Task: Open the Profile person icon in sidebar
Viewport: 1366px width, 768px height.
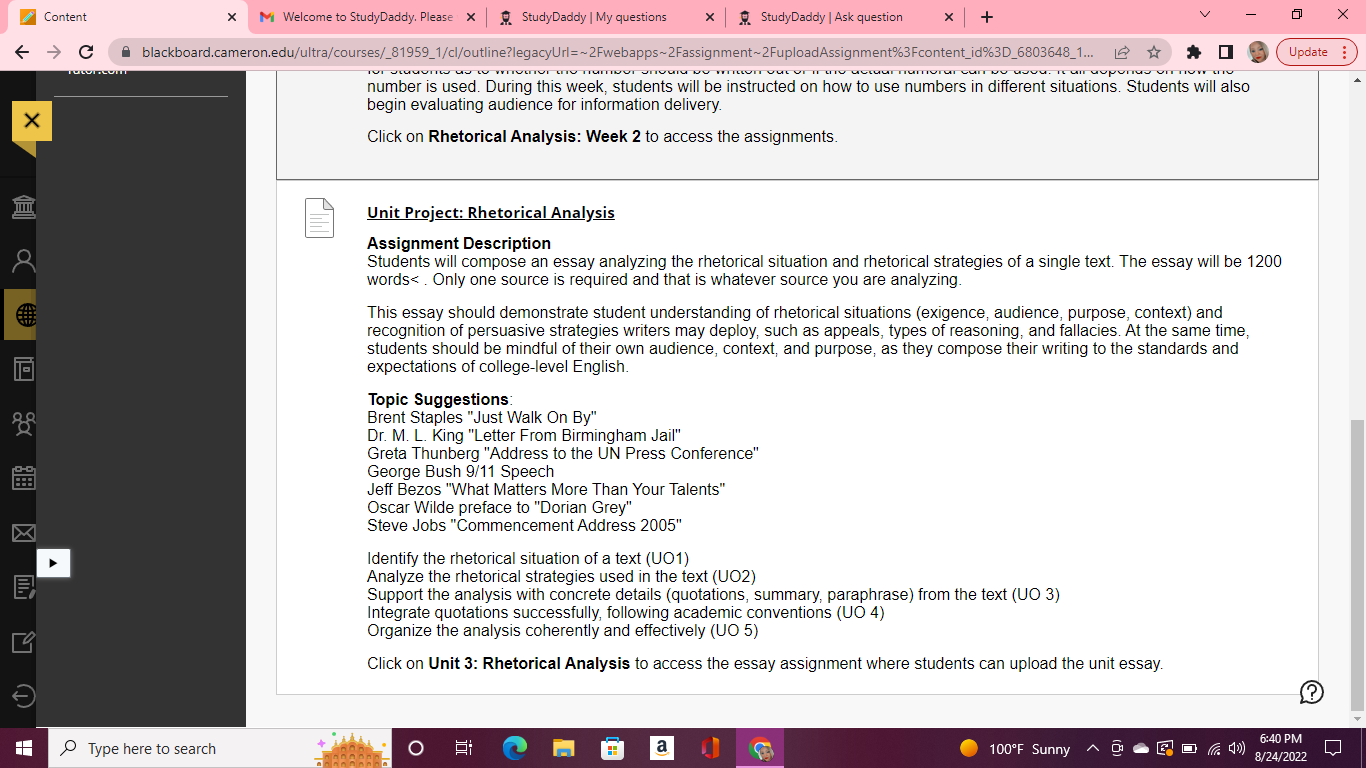Action: (22, 261)
